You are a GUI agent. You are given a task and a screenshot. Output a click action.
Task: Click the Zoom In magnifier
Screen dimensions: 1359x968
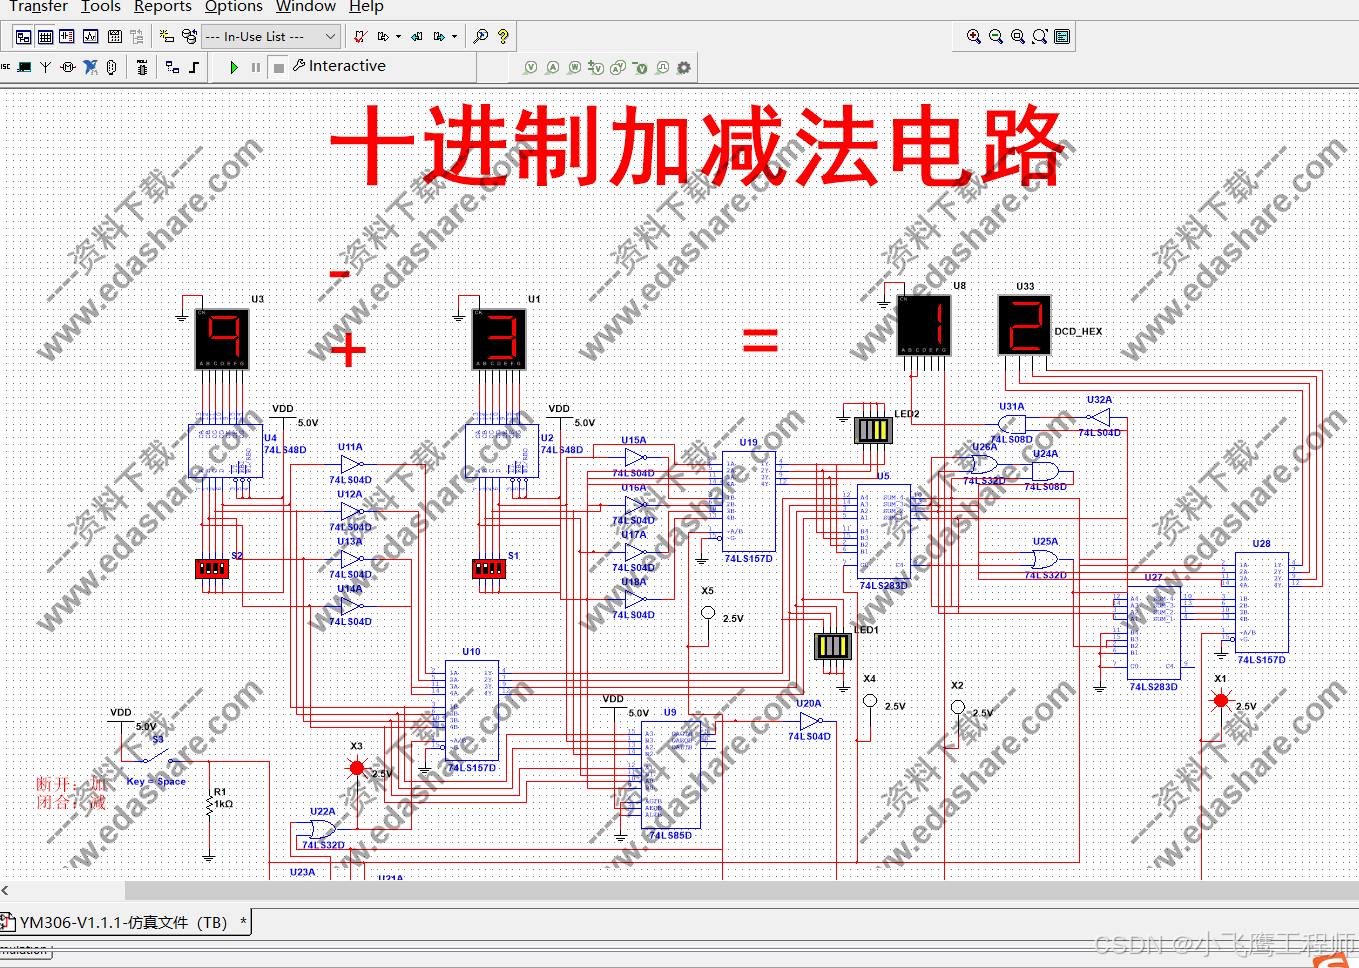974,37
